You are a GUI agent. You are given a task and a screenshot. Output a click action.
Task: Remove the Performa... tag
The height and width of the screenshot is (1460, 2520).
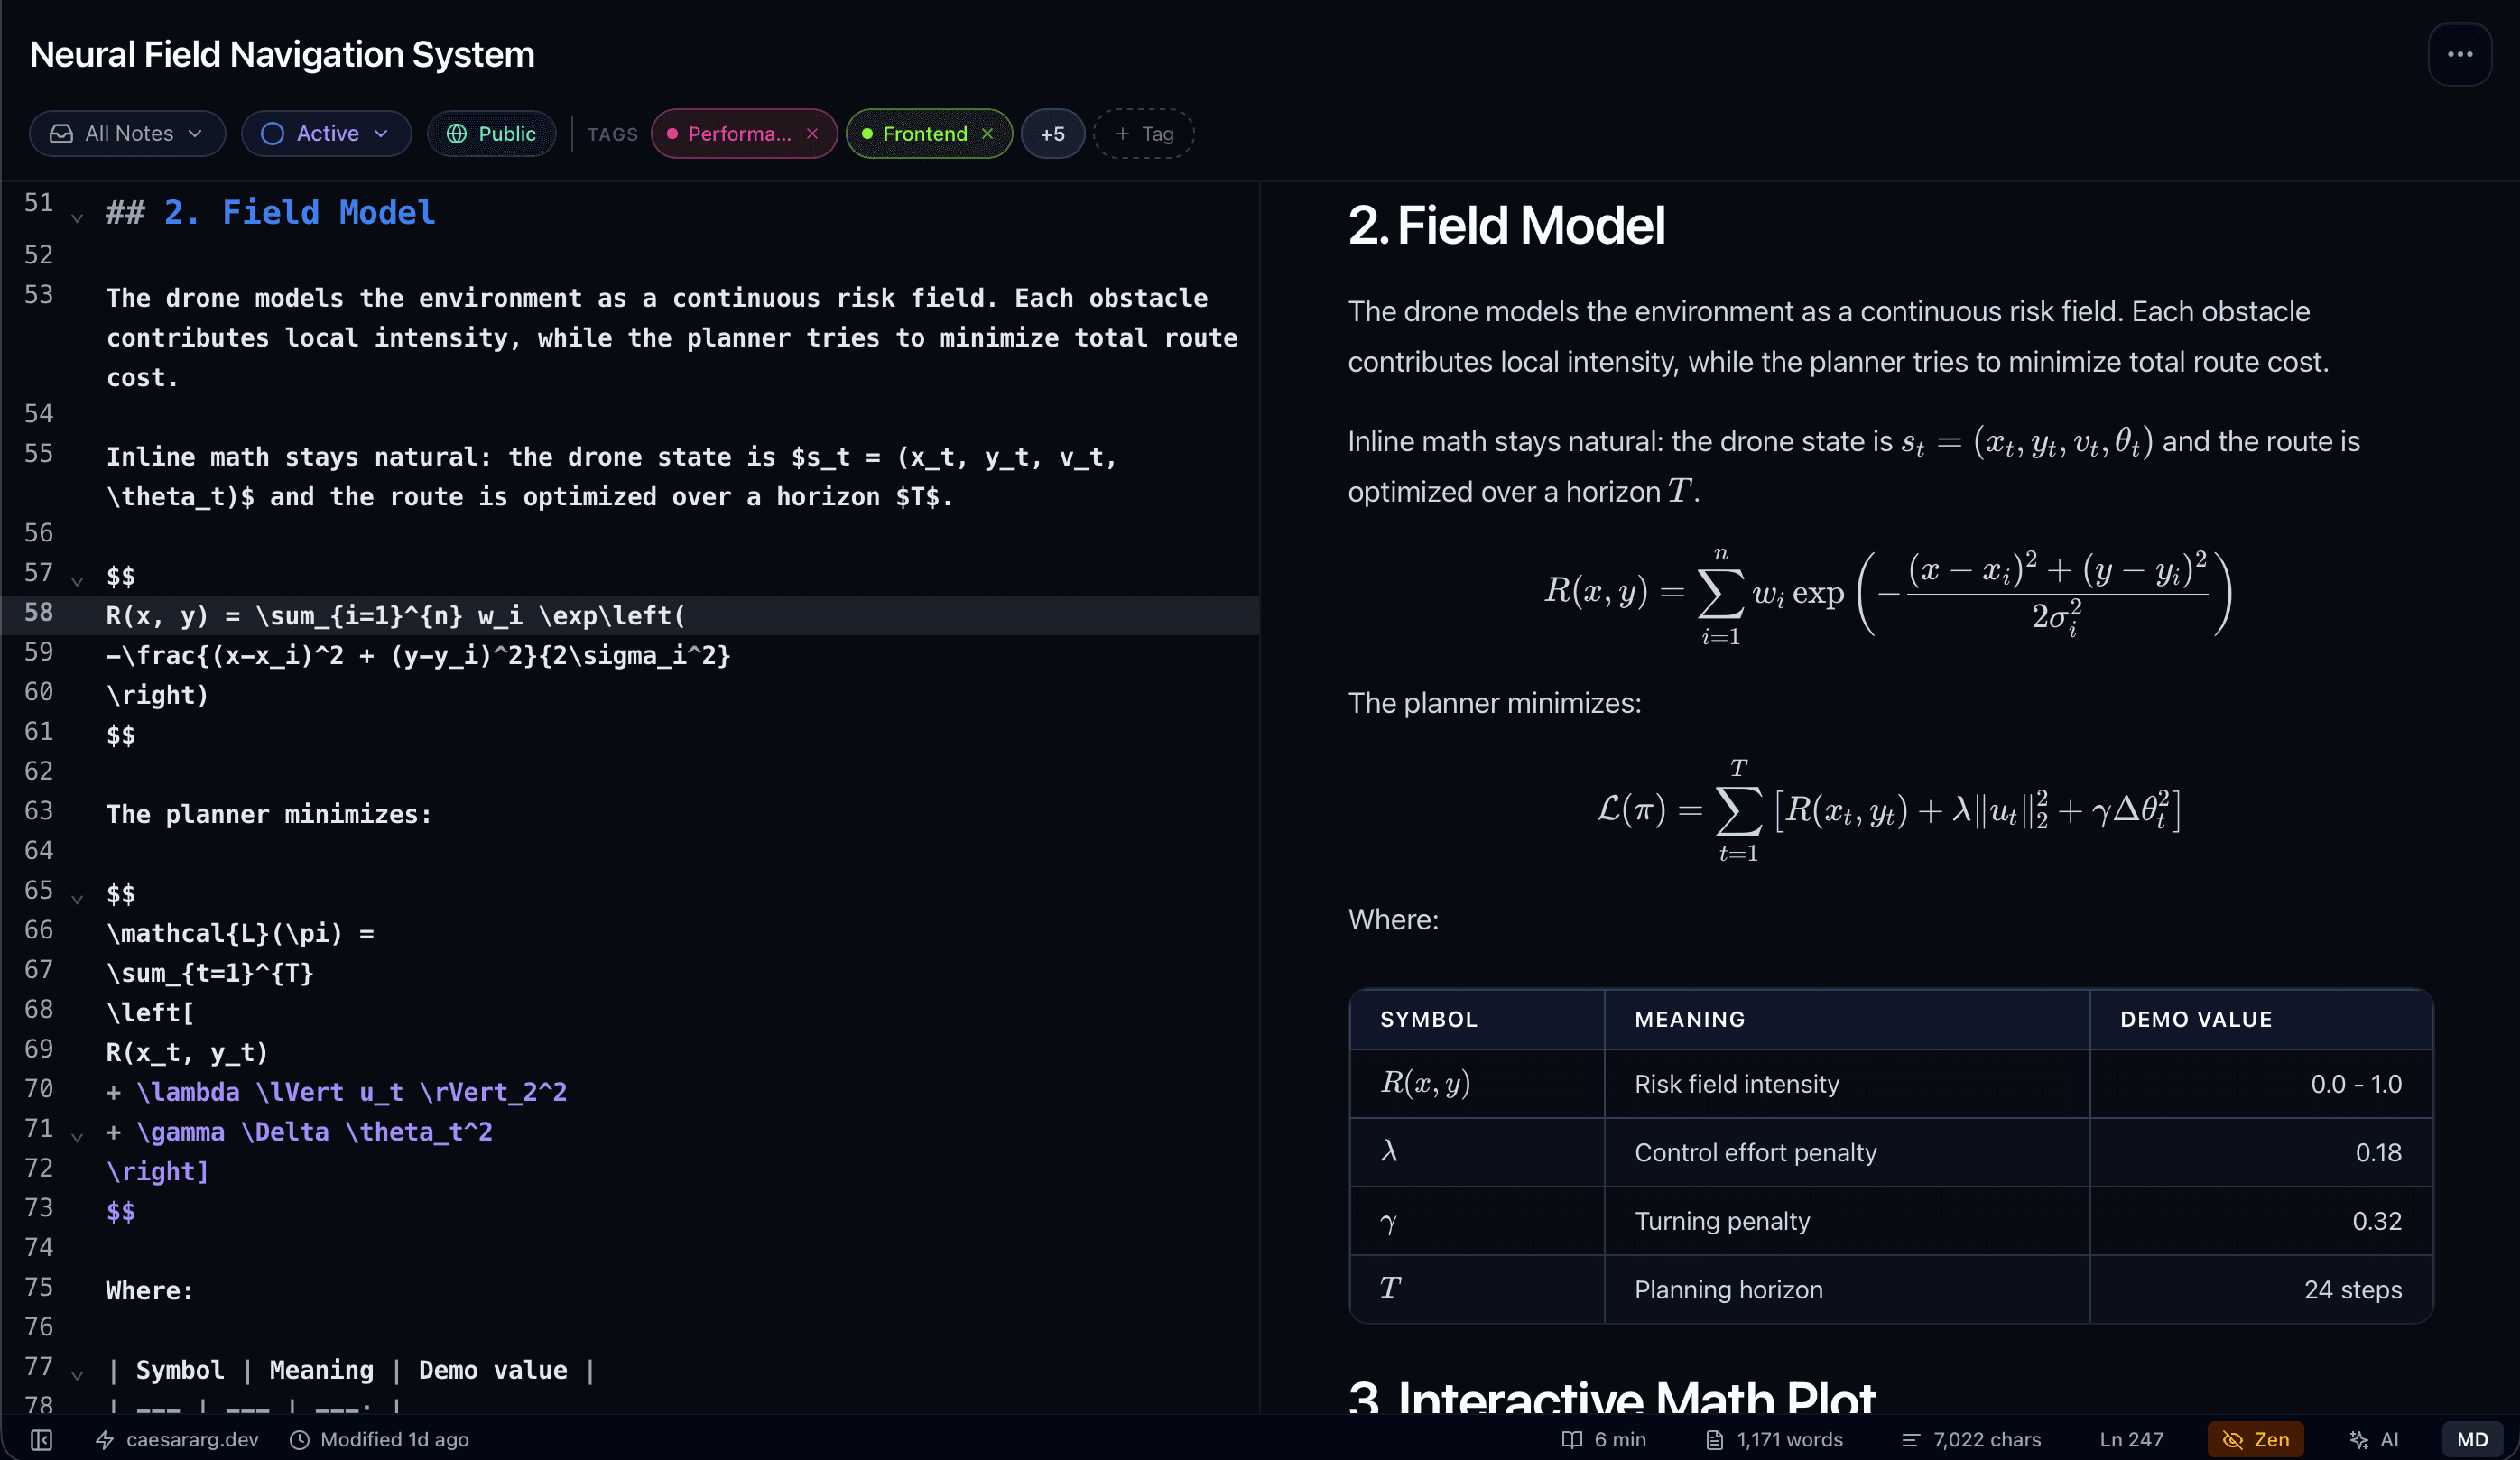pos(812,134)
